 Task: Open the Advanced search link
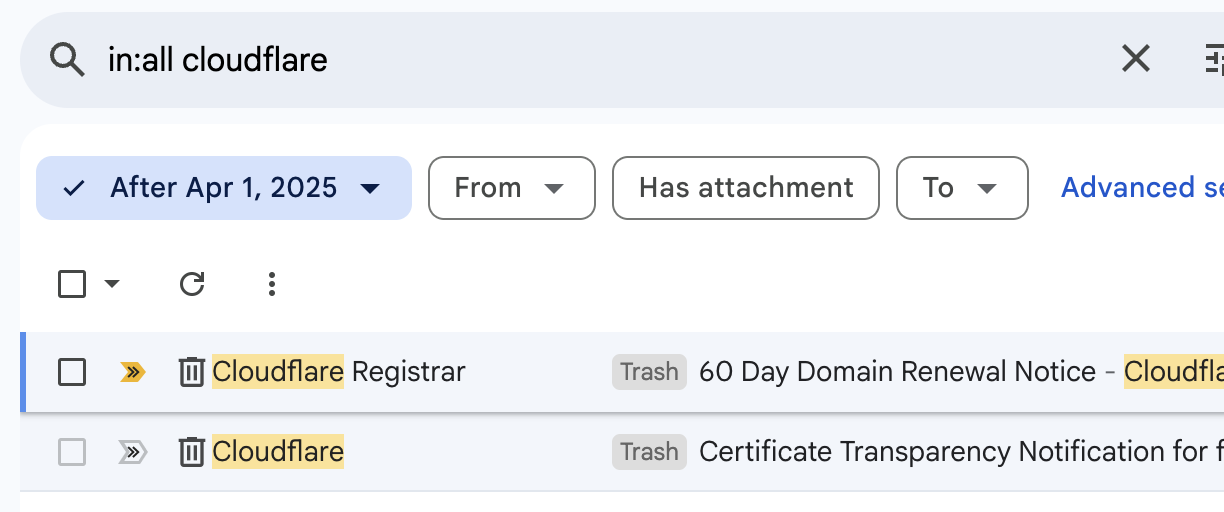click(1140, 188)
